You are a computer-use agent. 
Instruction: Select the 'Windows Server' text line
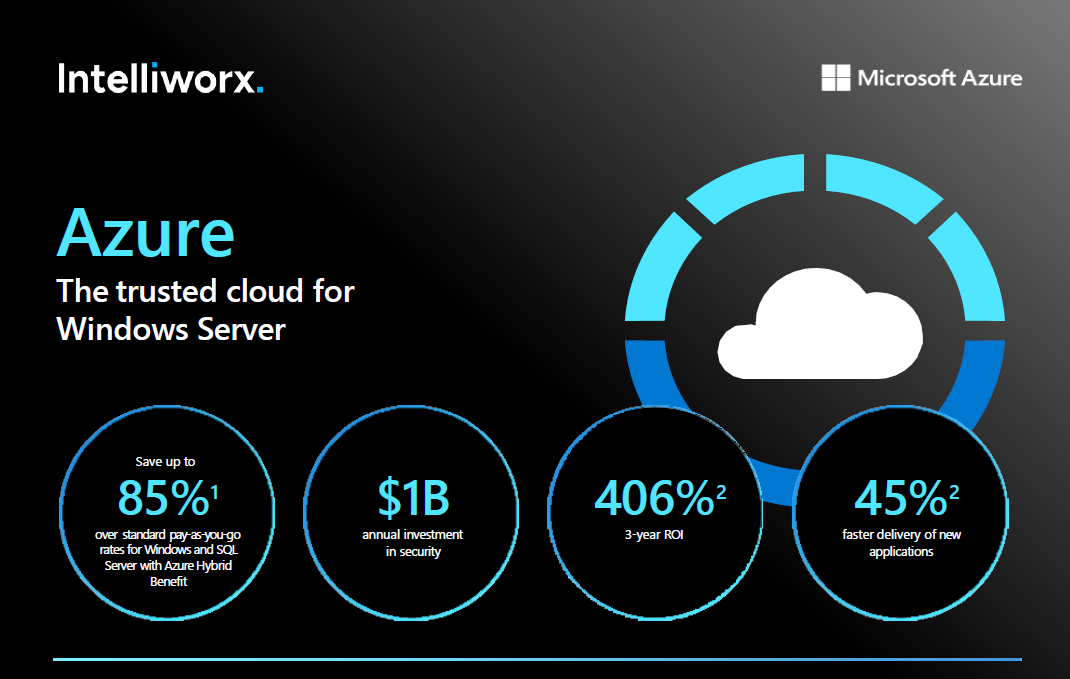pos(171,330)
